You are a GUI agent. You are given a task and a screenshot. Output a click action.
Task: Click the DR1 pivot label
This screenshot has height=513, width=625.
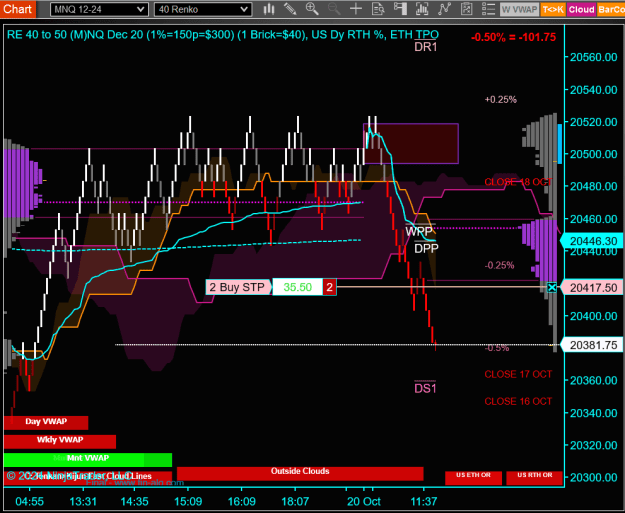pyautogui.click(x=425, y=47)
